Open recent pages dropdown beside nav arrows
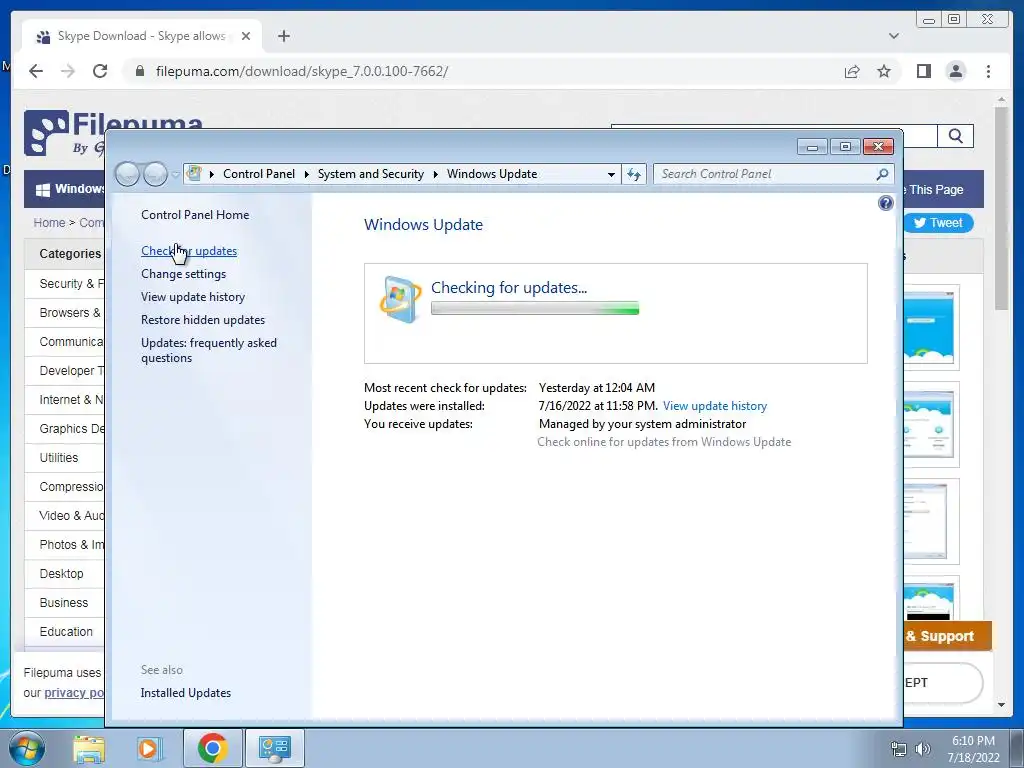Screen dimensions: 1024x768 click(175, 174)
